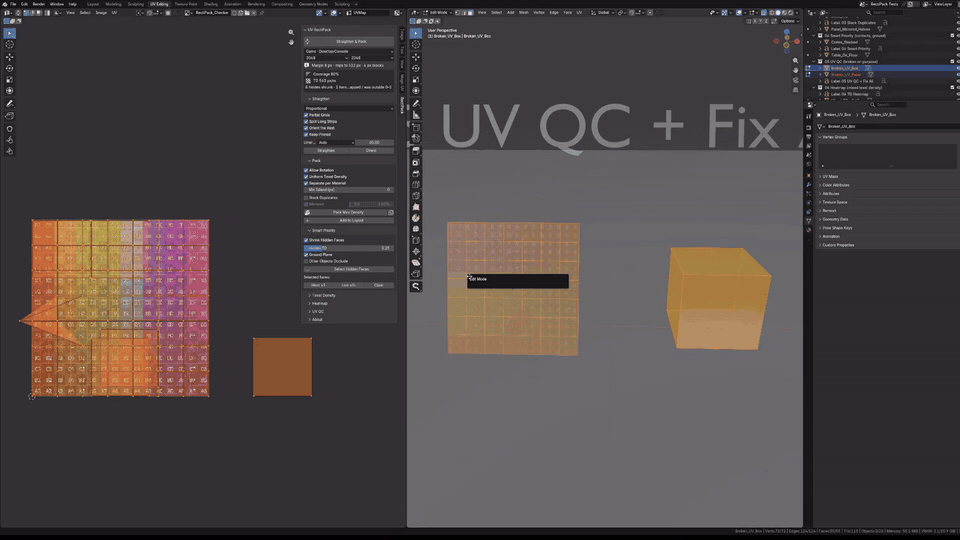The image size is (960, 540).
Task: Click the Pack Max Density button
Action: click(345, 212)
